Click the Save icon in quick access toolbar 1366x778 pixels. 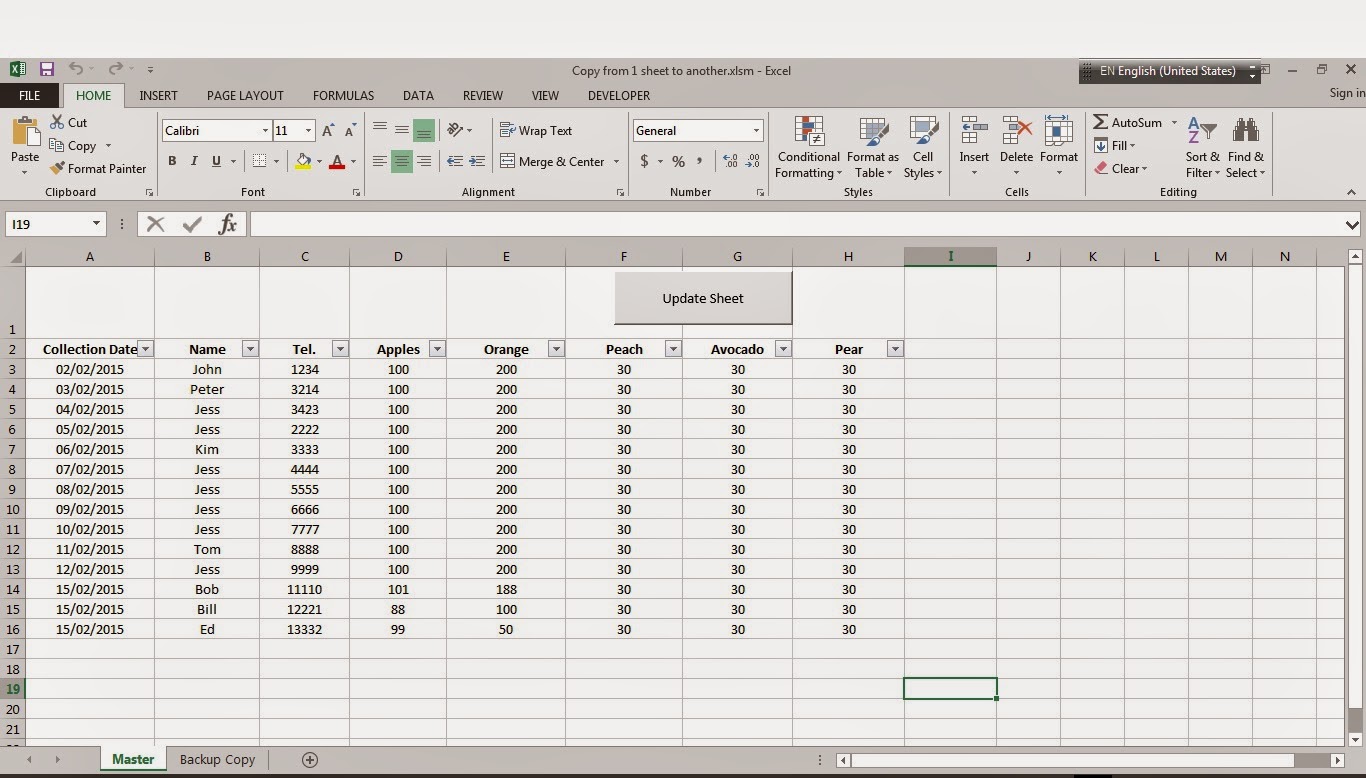tap(46, 69)
